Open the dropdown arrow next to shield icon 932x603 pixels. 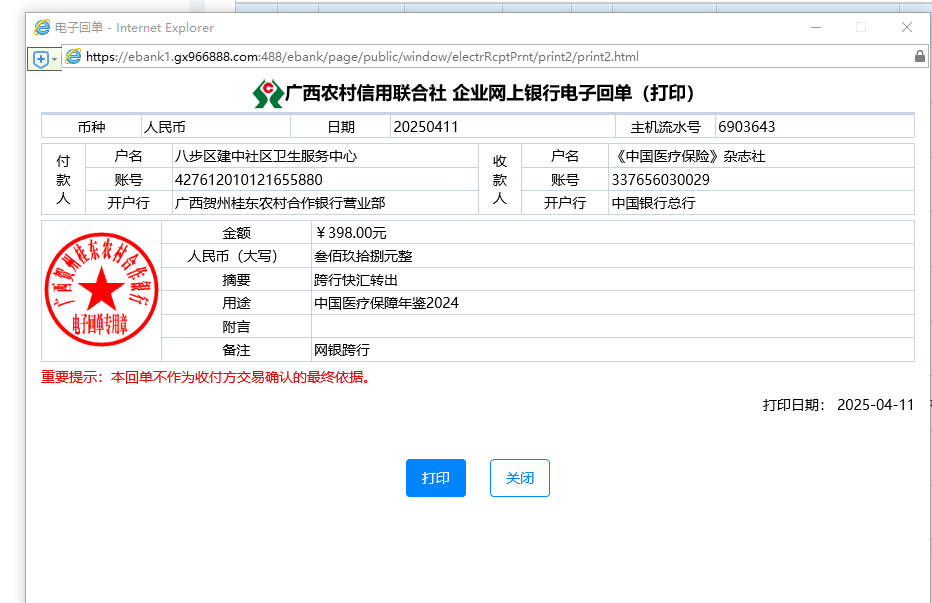[55, 59]
